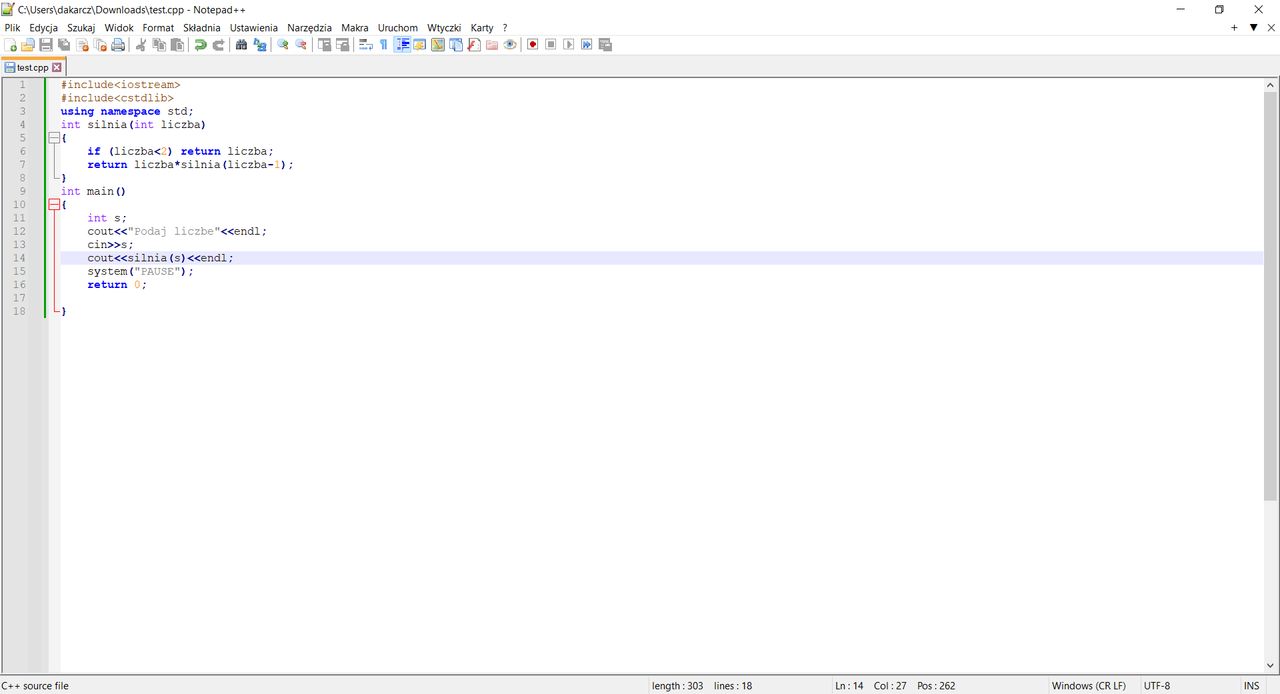This screenshot has width=1280, height=694.
Task: Click the run macro multiple times icon
Action: (586, 45)
